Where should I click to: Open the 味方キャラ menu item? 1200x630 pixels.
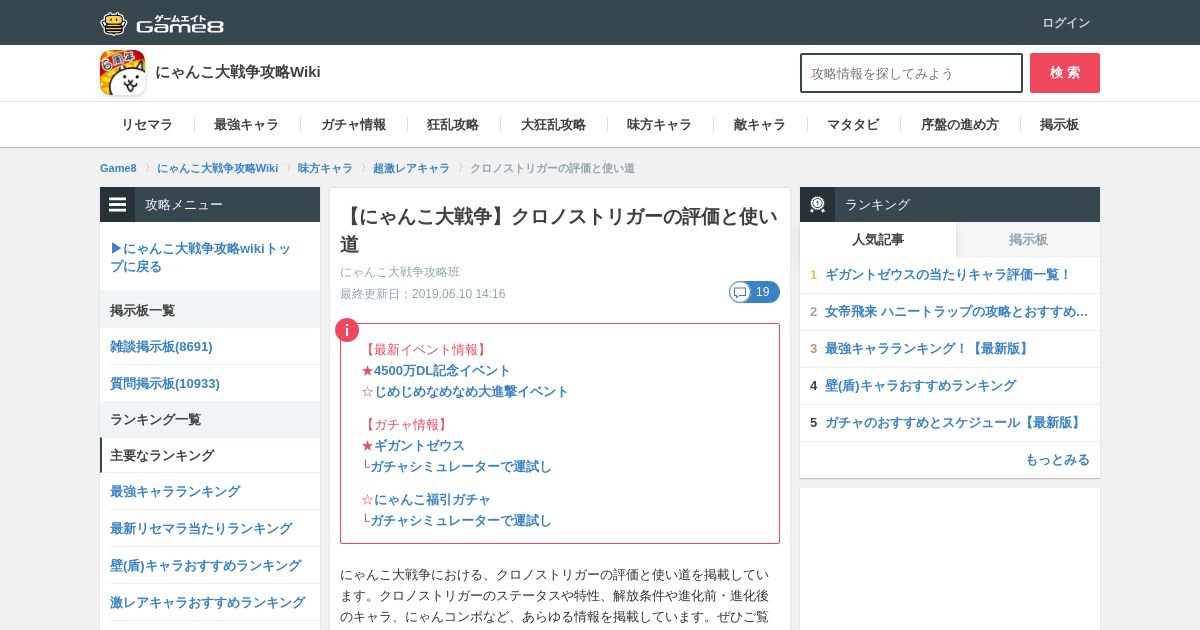(659, 125)
